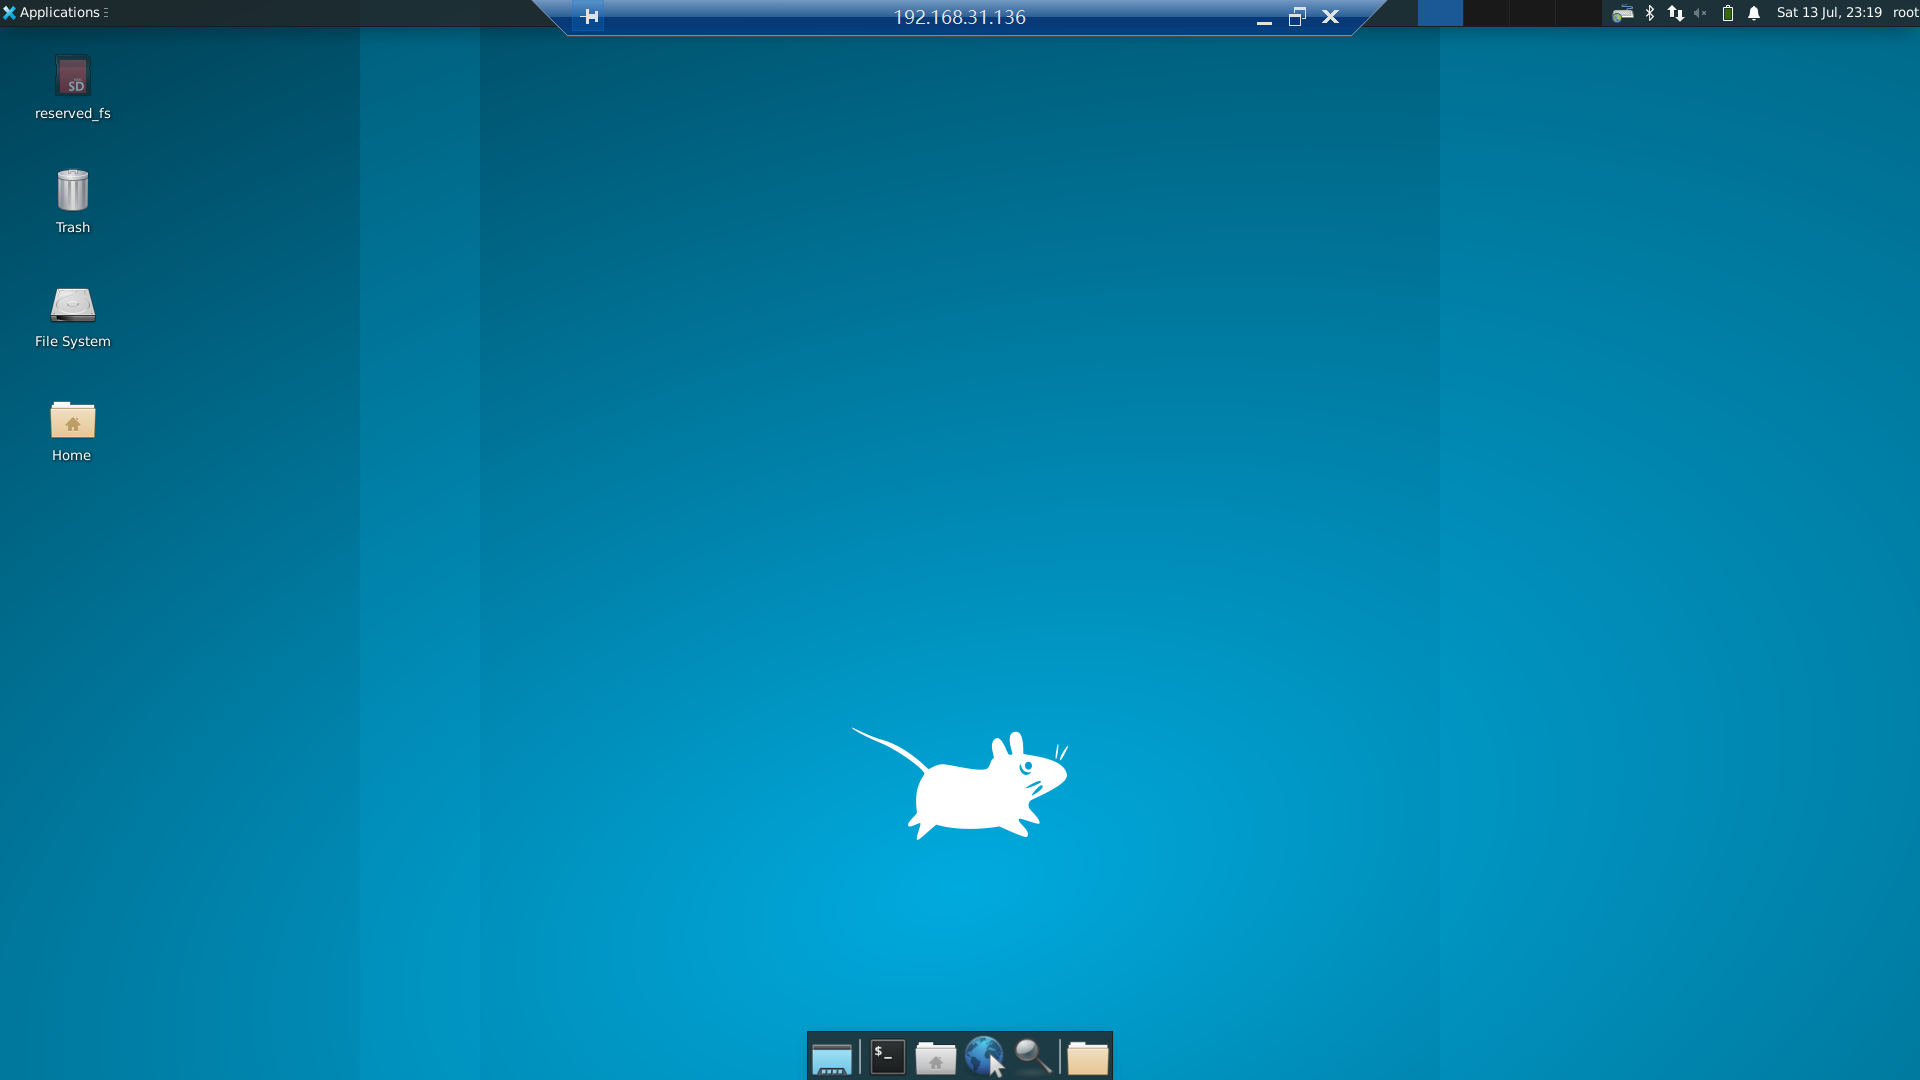The width and height of the screenshot is (1920, 1080).
Task: Select the File System drive icon
Action: (x=72, y=305)
